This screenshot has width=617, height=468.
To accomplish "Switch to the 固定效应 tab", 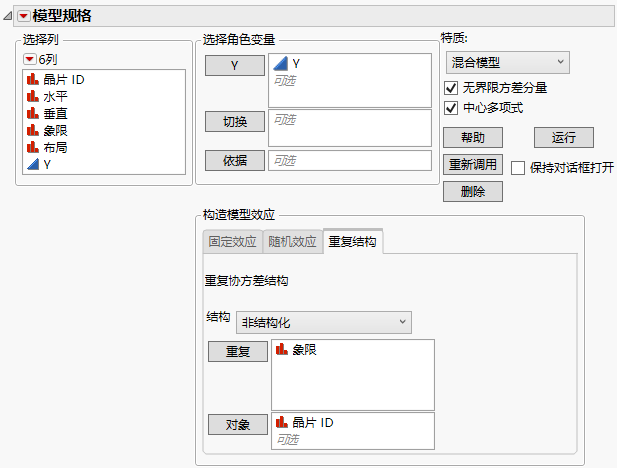I will (x=231, y=242).
